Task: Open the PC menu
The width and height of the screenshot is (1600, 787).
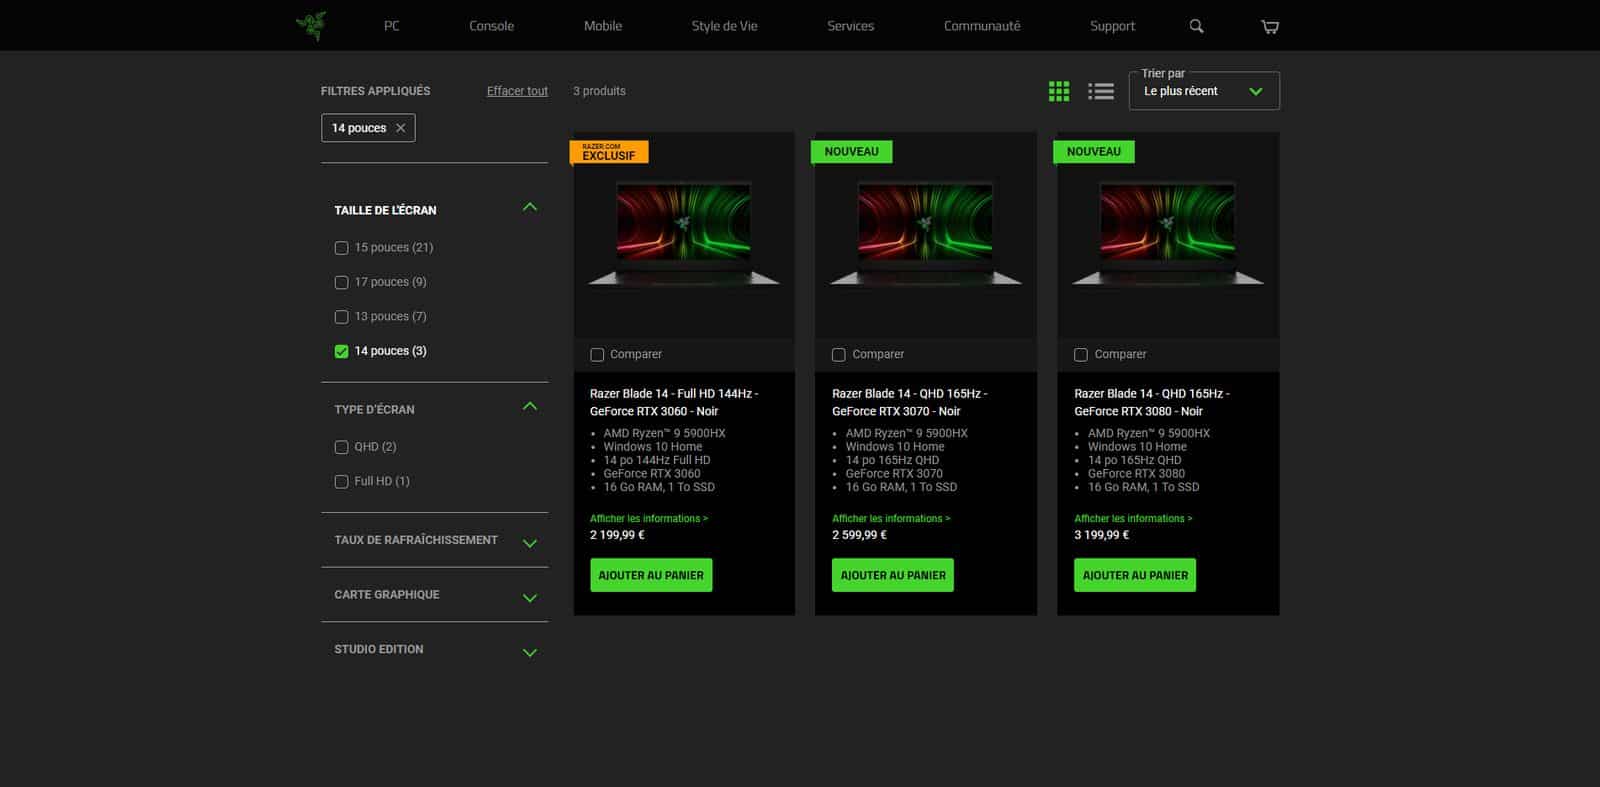Action: [392, 26]
